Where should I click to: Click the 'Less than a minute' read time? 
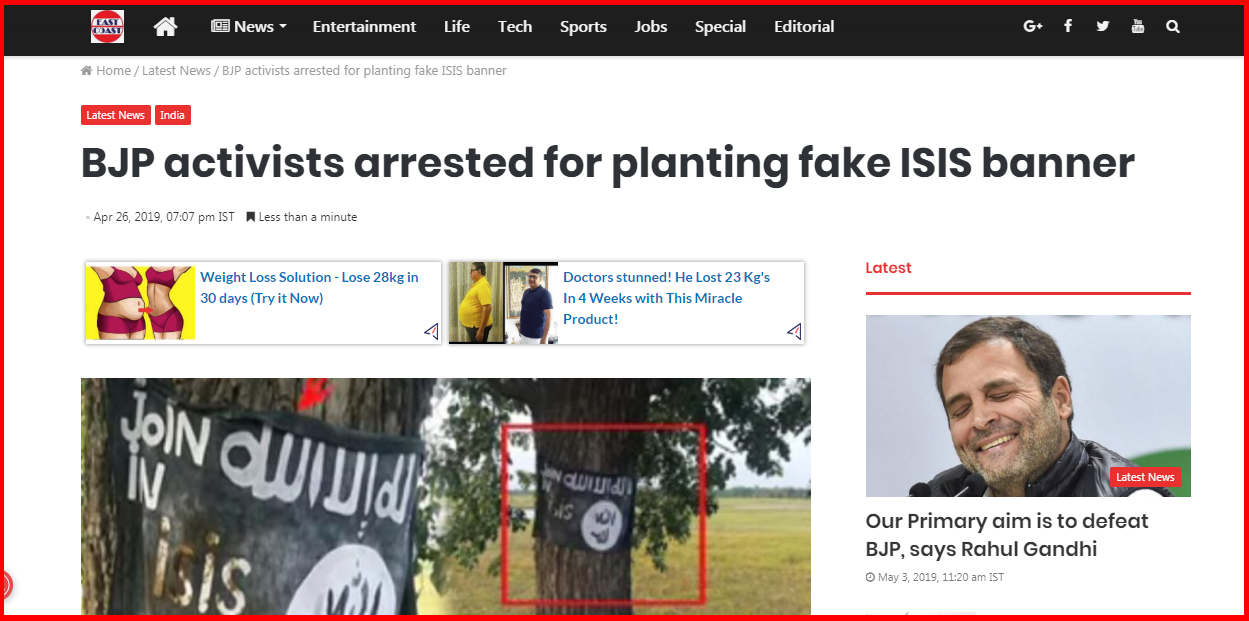[x=301, y=217]
